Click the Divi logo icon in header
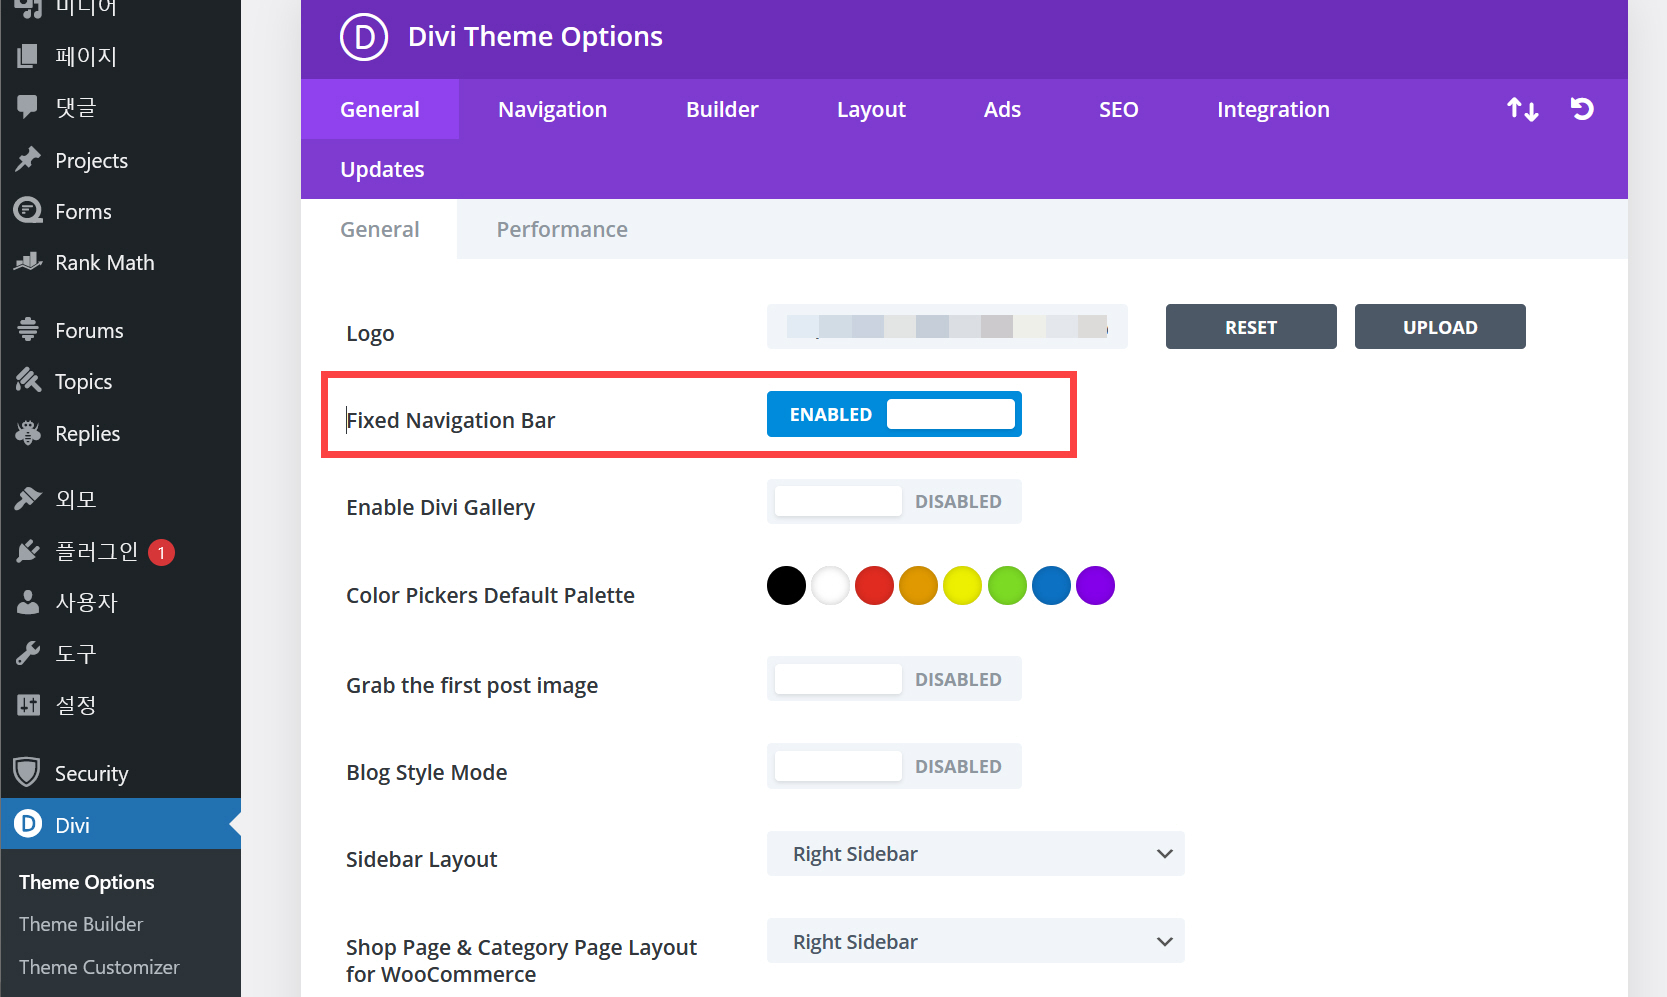 click(x=364, y=37)
